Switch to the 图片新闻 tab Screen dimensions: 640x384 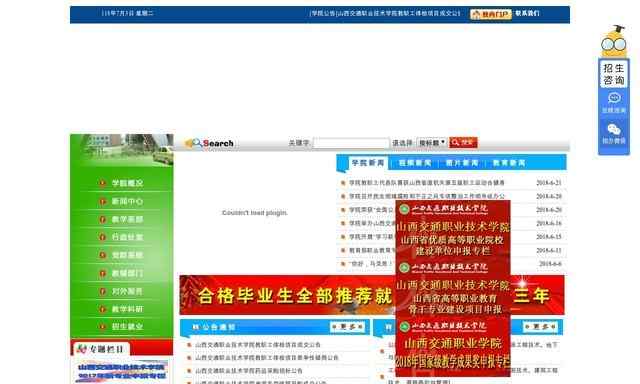tap(462, 163)
